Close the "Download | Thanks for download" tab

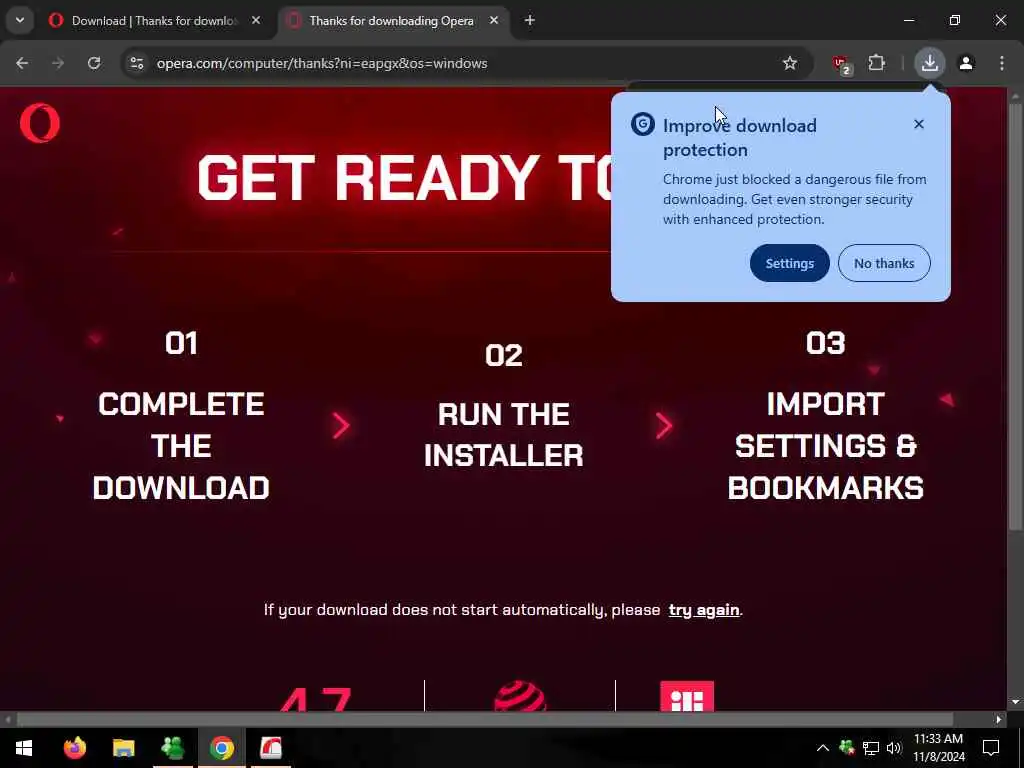[256, 20]
